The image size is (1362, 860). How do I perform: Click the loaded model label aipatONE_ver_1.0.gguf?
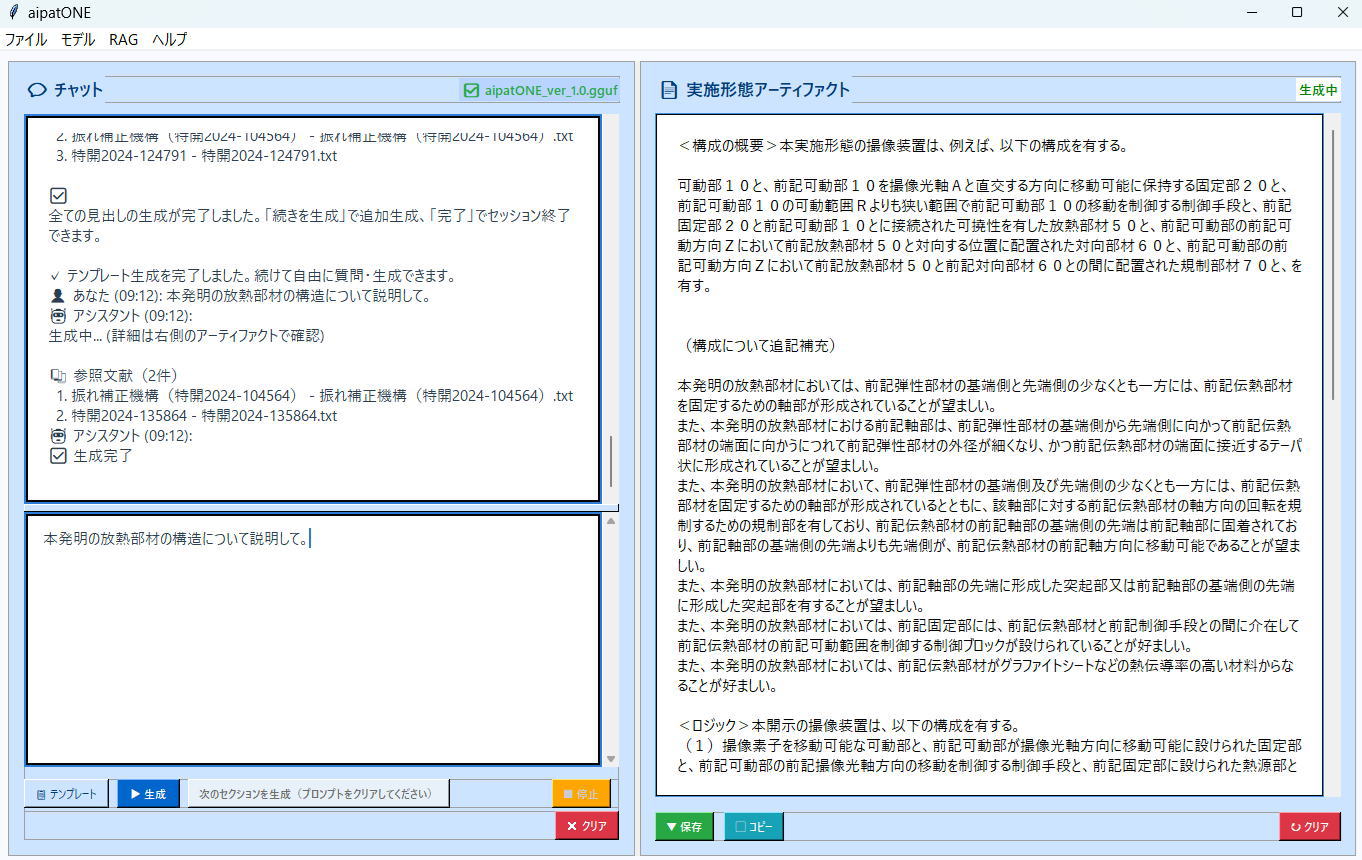(x=541, y=90)
